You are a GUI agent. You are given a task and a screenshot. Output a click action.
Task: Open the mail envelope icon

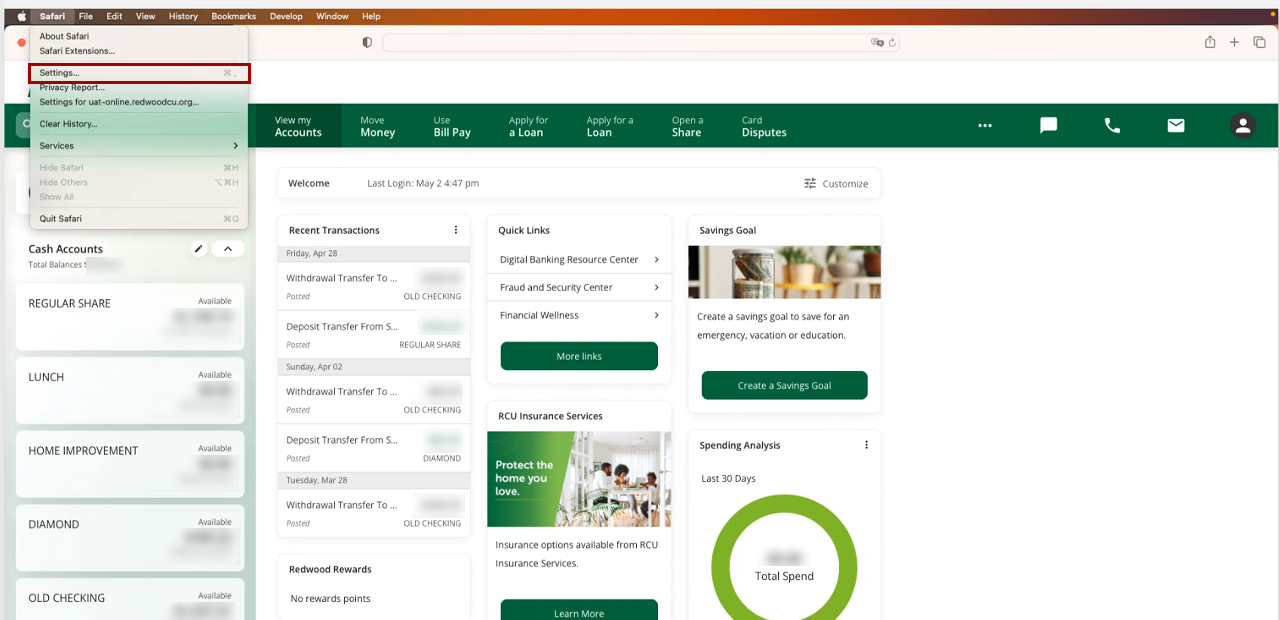pyautogui.click(x=1176, y=126)
